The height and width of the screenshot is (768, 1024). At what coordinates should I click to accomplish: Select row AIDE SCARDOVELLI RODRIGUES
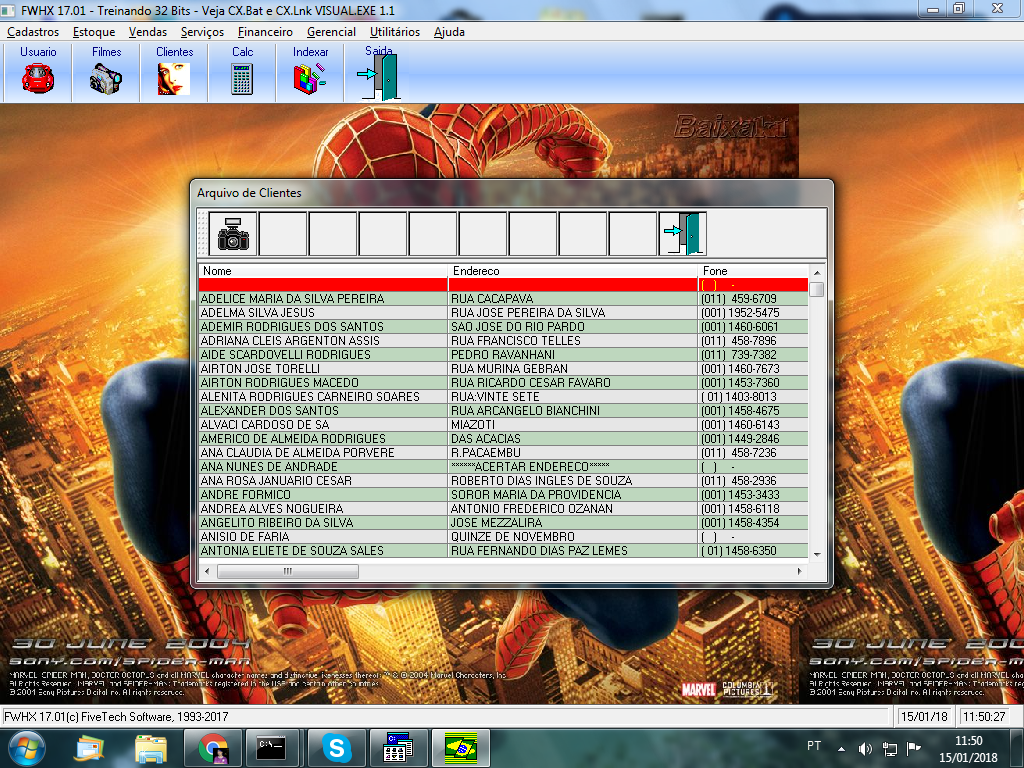[503, 355]
